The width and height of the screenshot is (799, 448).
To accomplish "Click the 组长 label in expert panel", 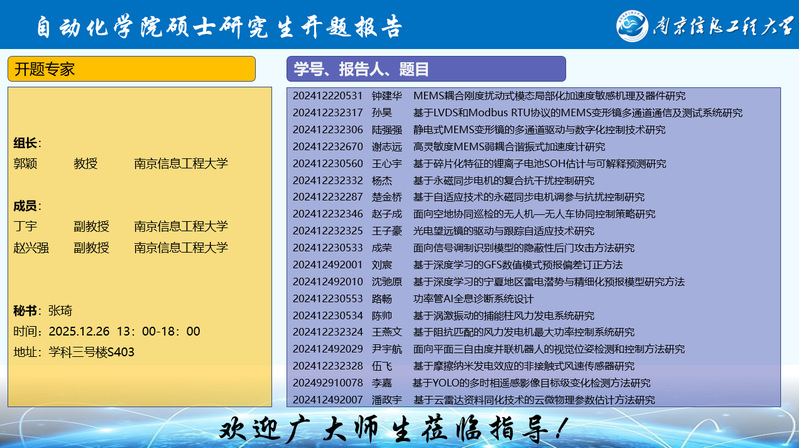I will pyautogui.click(x=27, y=143).
